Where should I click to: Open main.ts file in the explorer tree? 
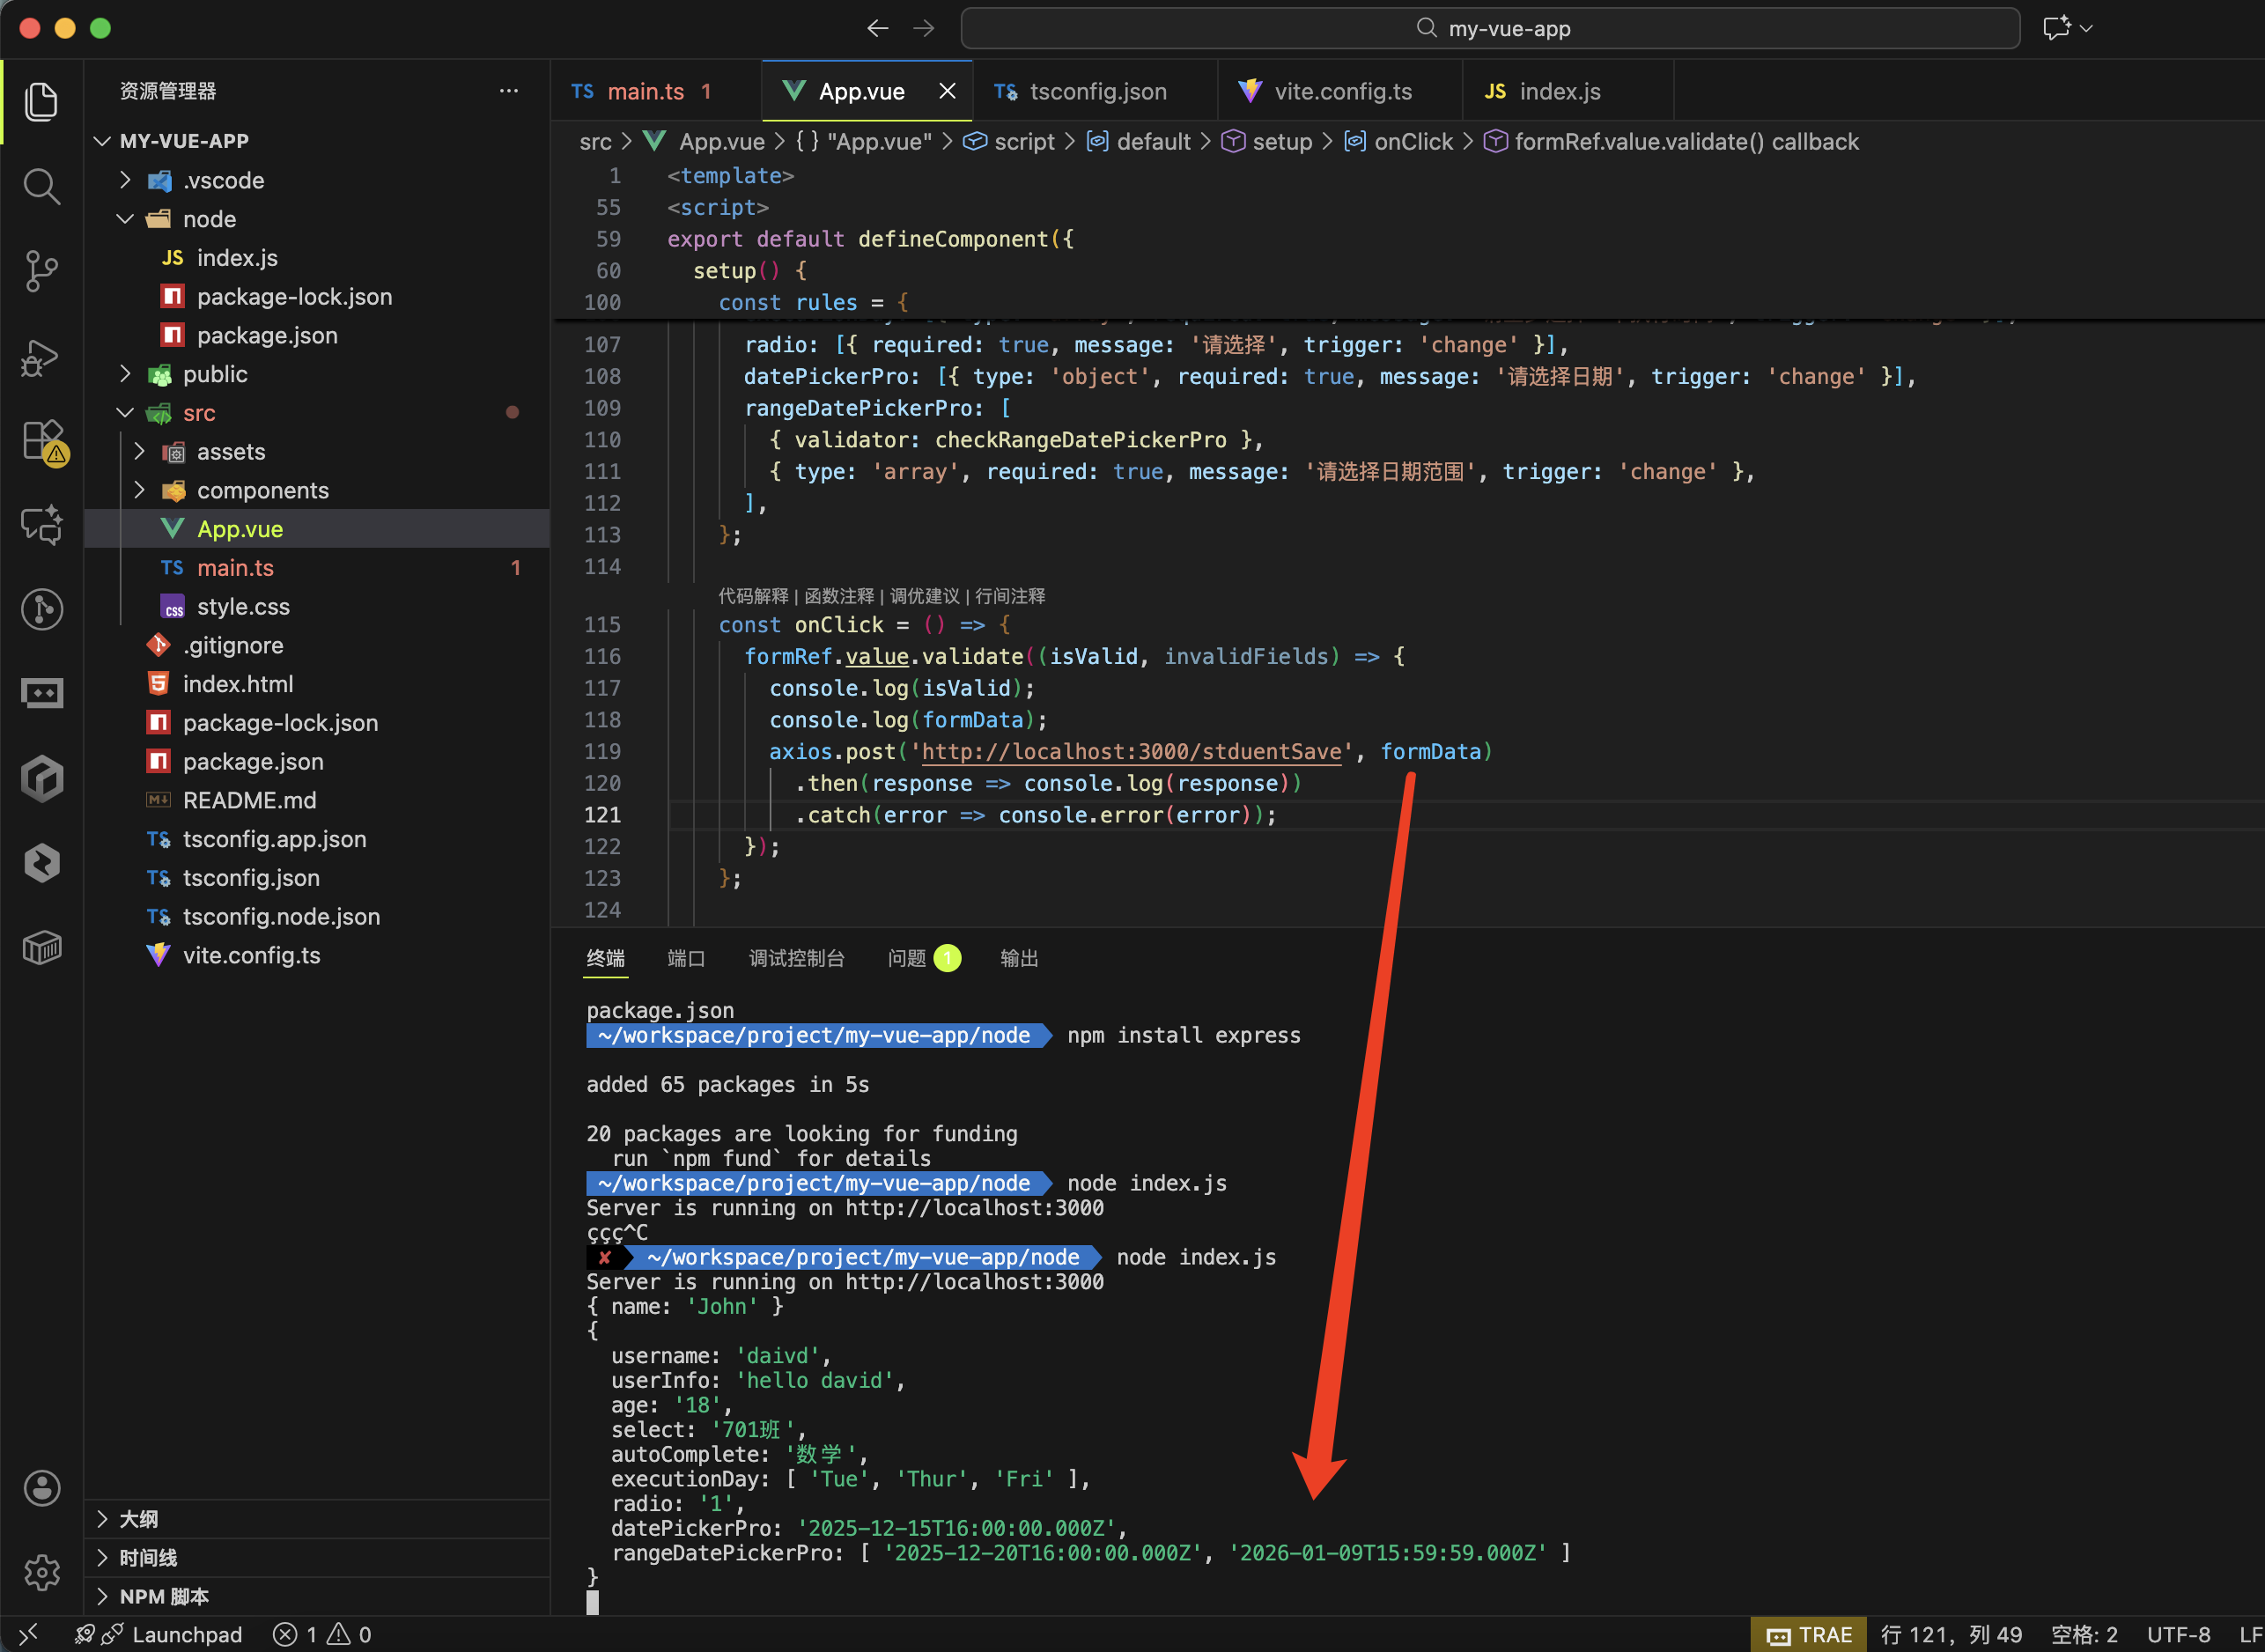[x=235, y=568]
